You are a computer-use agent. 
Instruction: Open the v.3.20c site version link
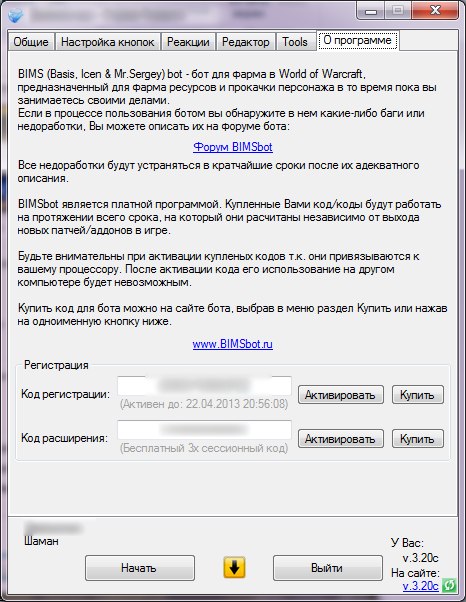point(420,586)
